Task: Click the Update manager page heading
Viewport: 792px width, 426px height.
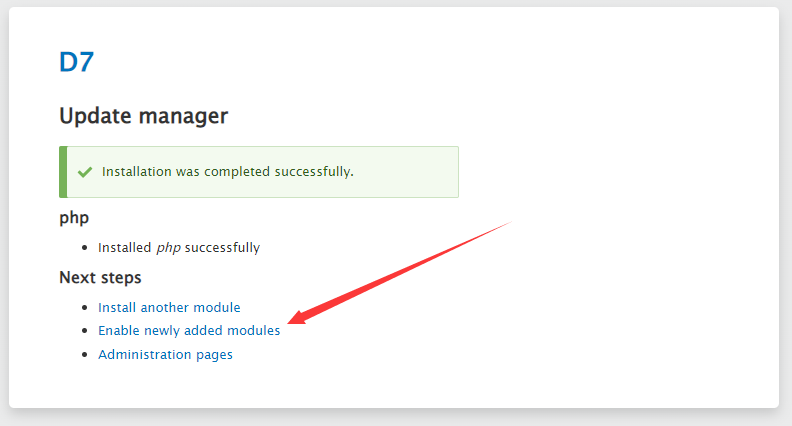Action: 143,116
